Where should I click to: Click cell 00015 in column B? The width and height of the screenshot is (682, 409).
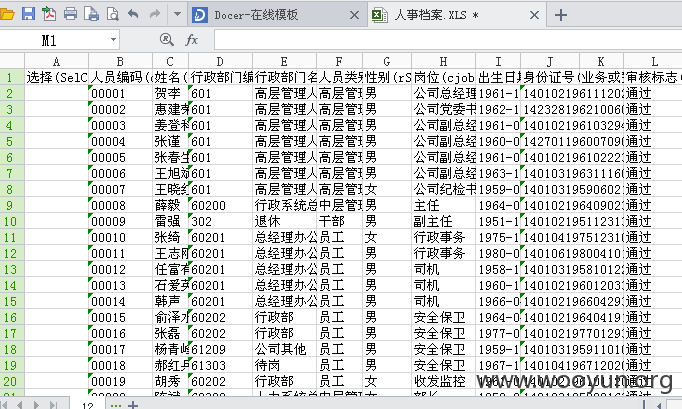120,318
